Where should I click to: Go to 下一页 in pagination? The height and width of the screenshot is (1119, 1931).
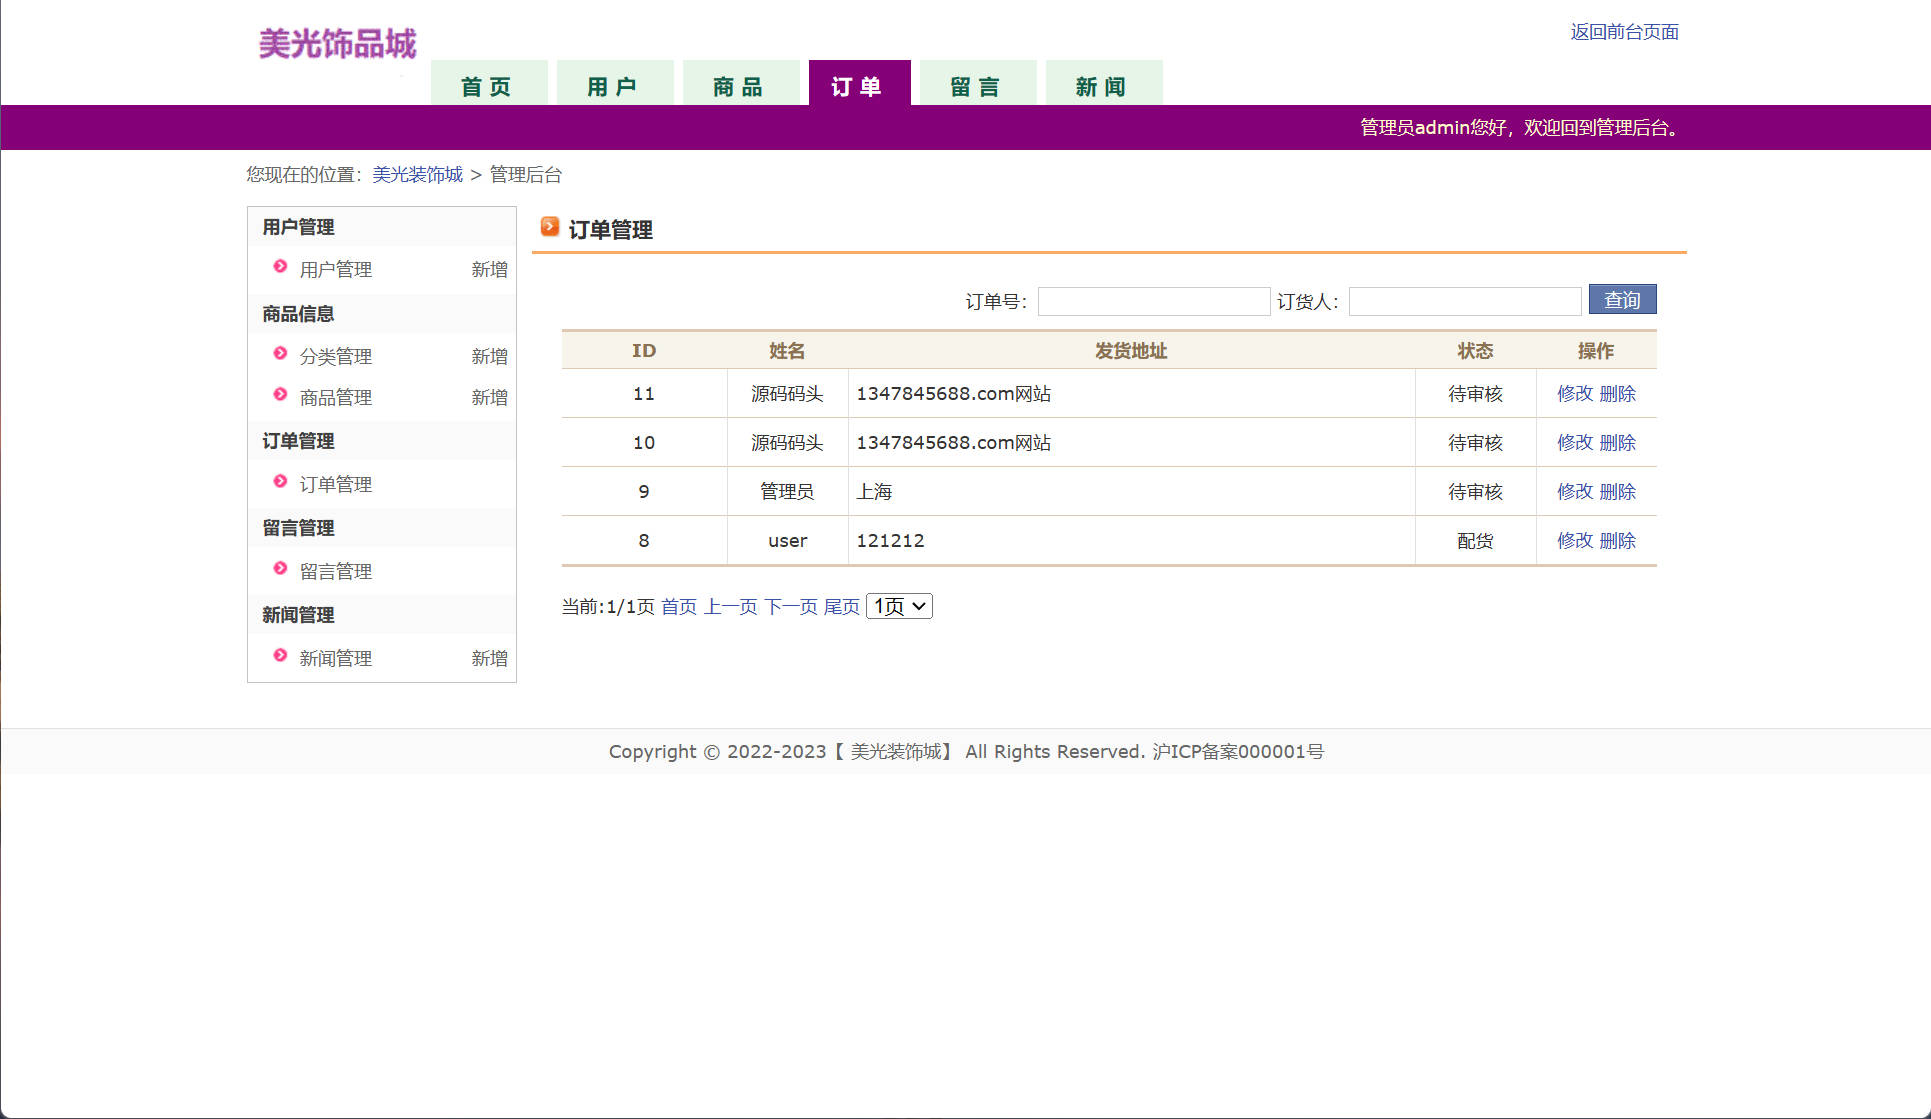(790, 607)
